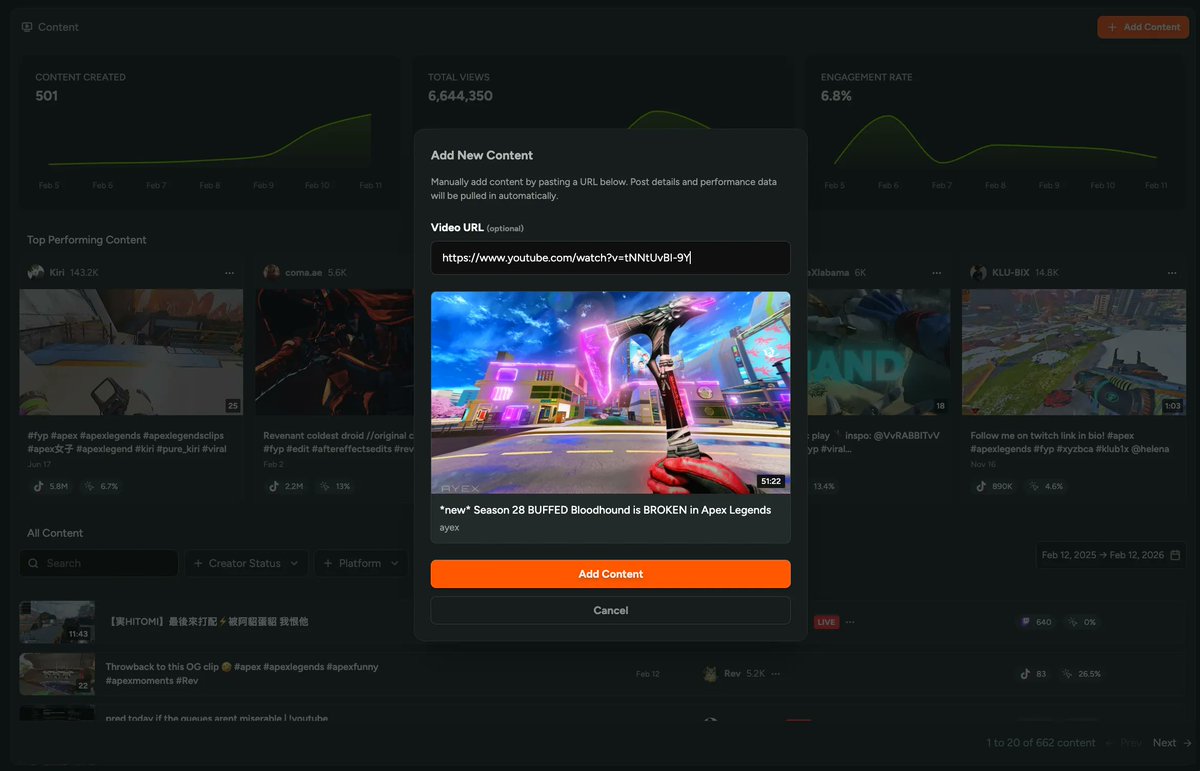Open the Creator Status dropdown
Screen dimensions: 1200x771
click(x=245, y=563)
